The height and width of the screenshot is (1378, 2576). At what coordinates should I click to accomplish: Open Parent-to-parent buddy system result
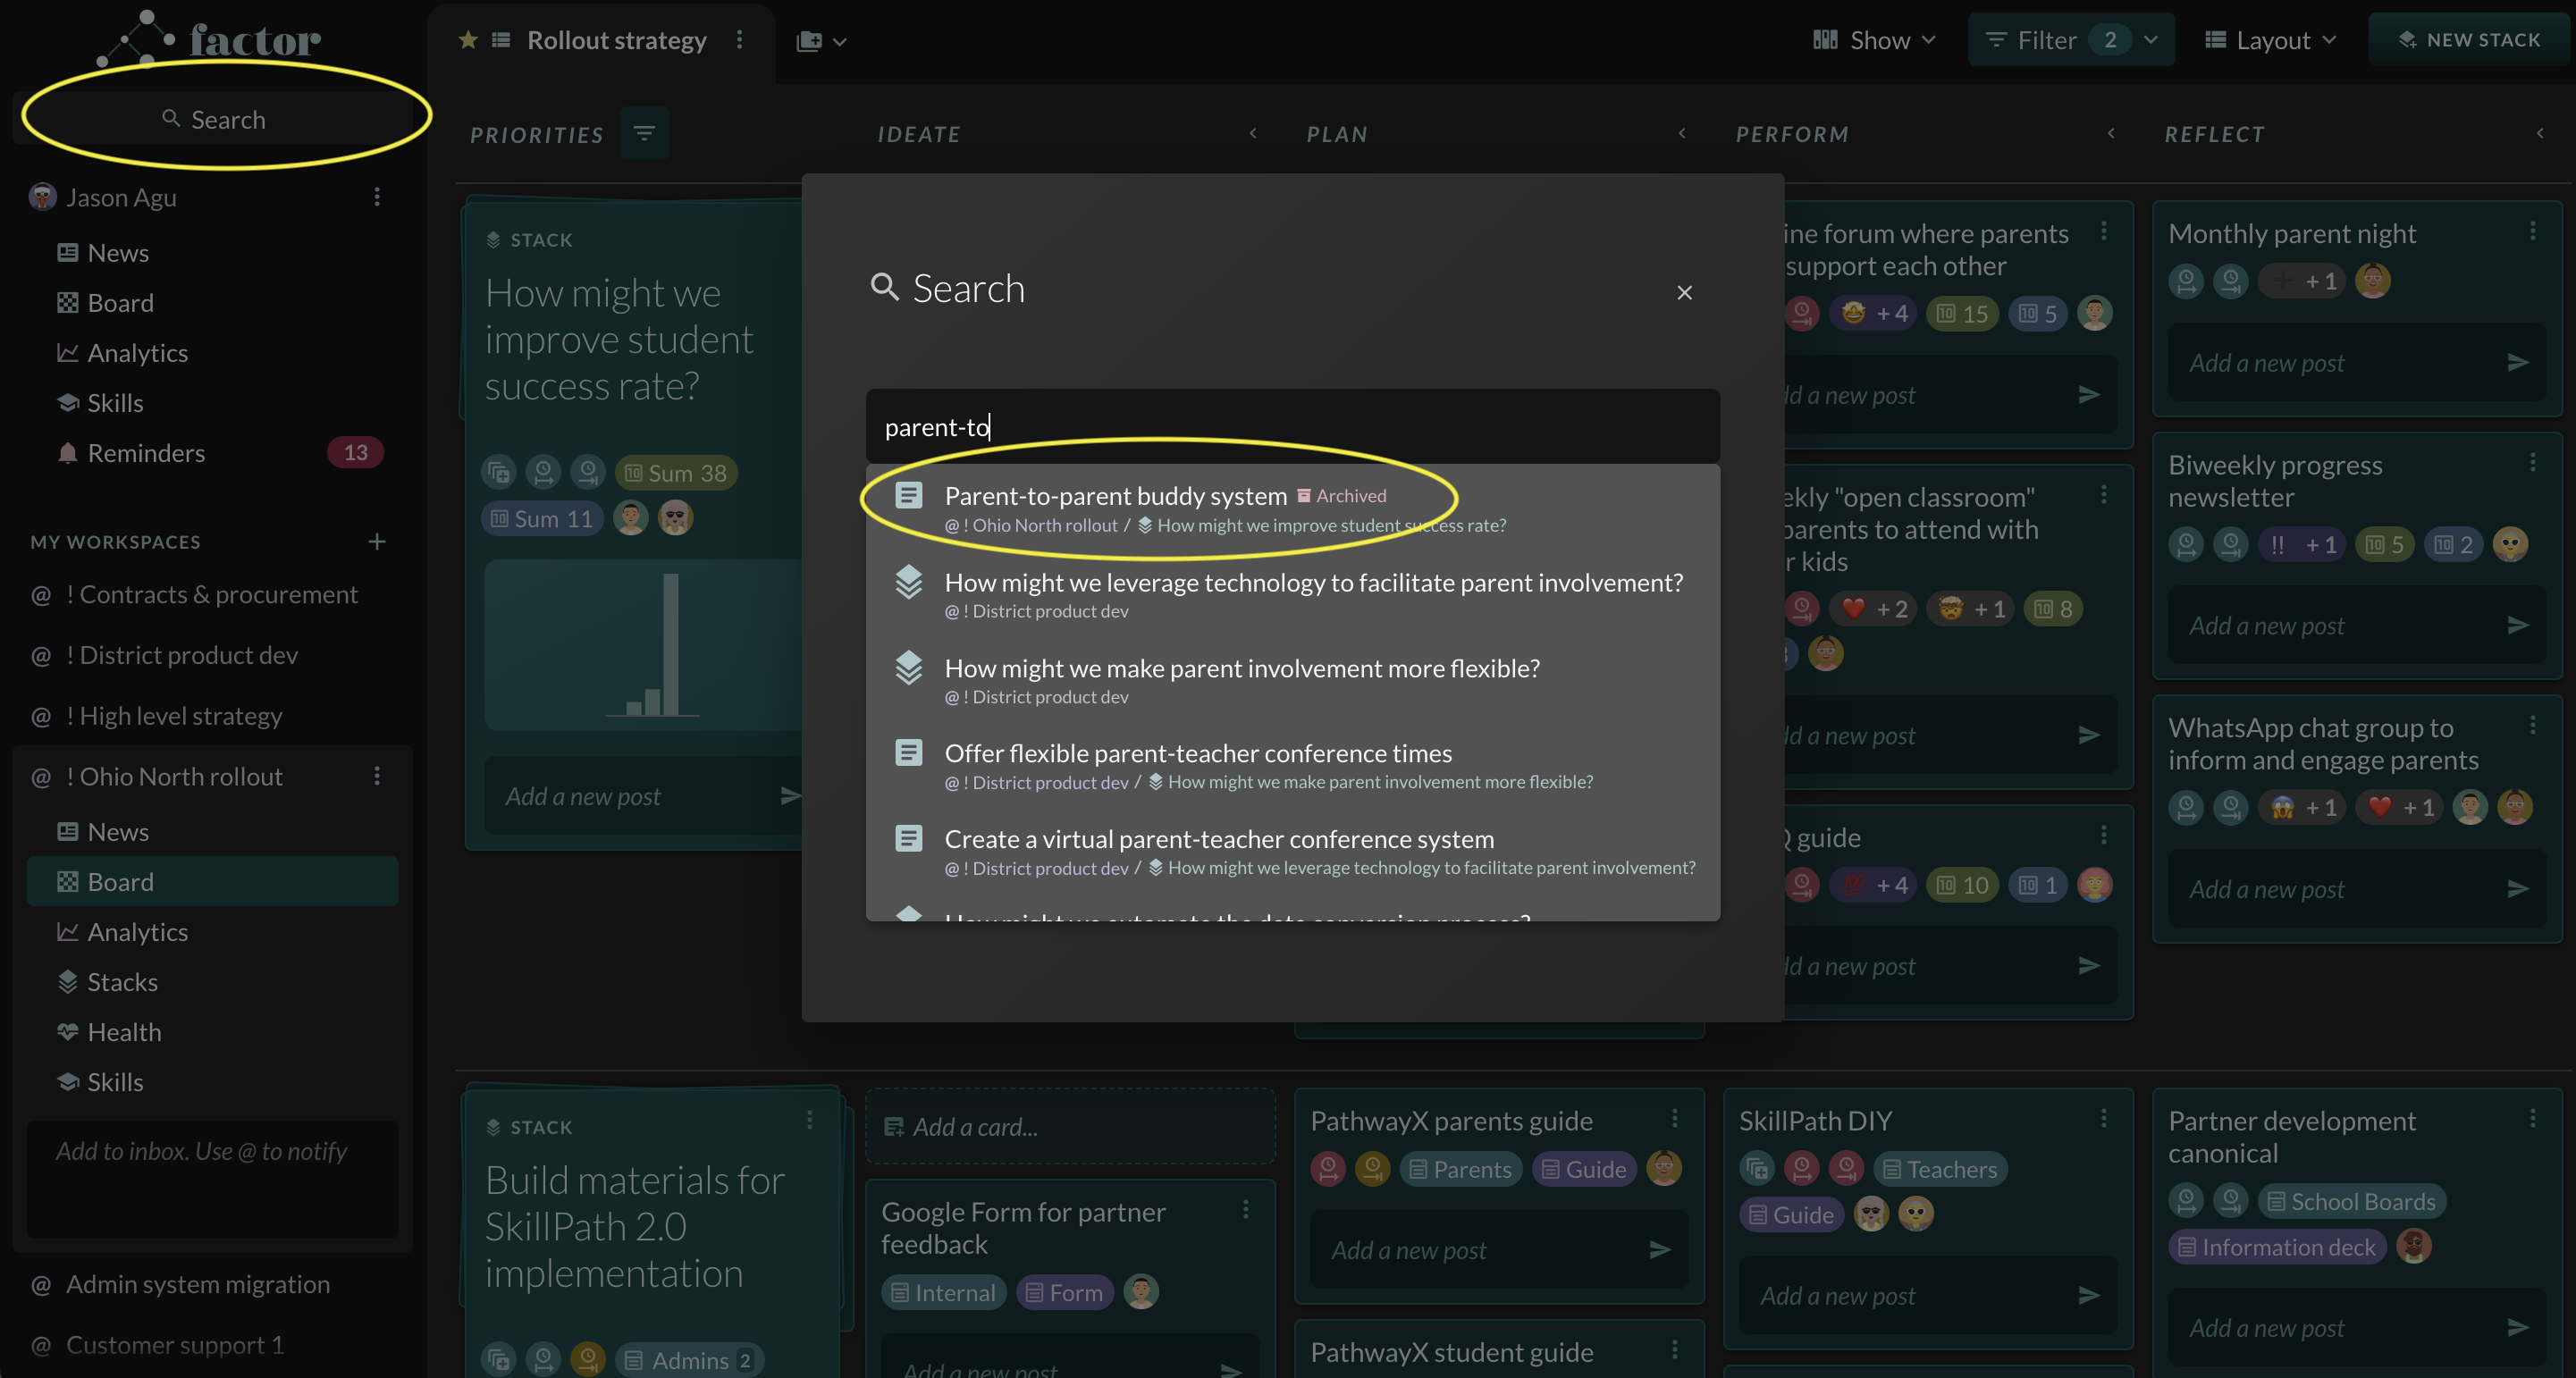click(x=1292, y=509)
